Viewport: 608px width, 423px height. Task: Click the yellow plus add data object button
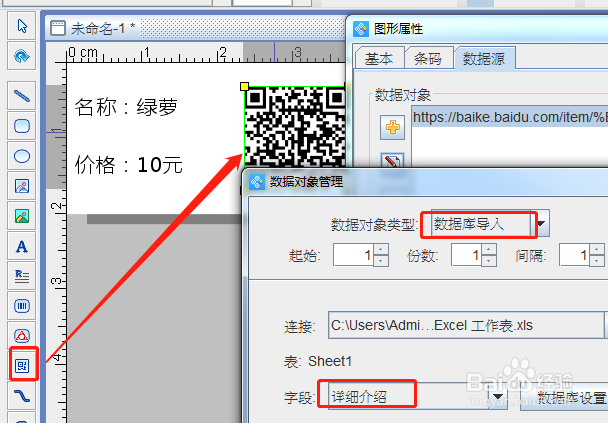click(x=392, y=127)
